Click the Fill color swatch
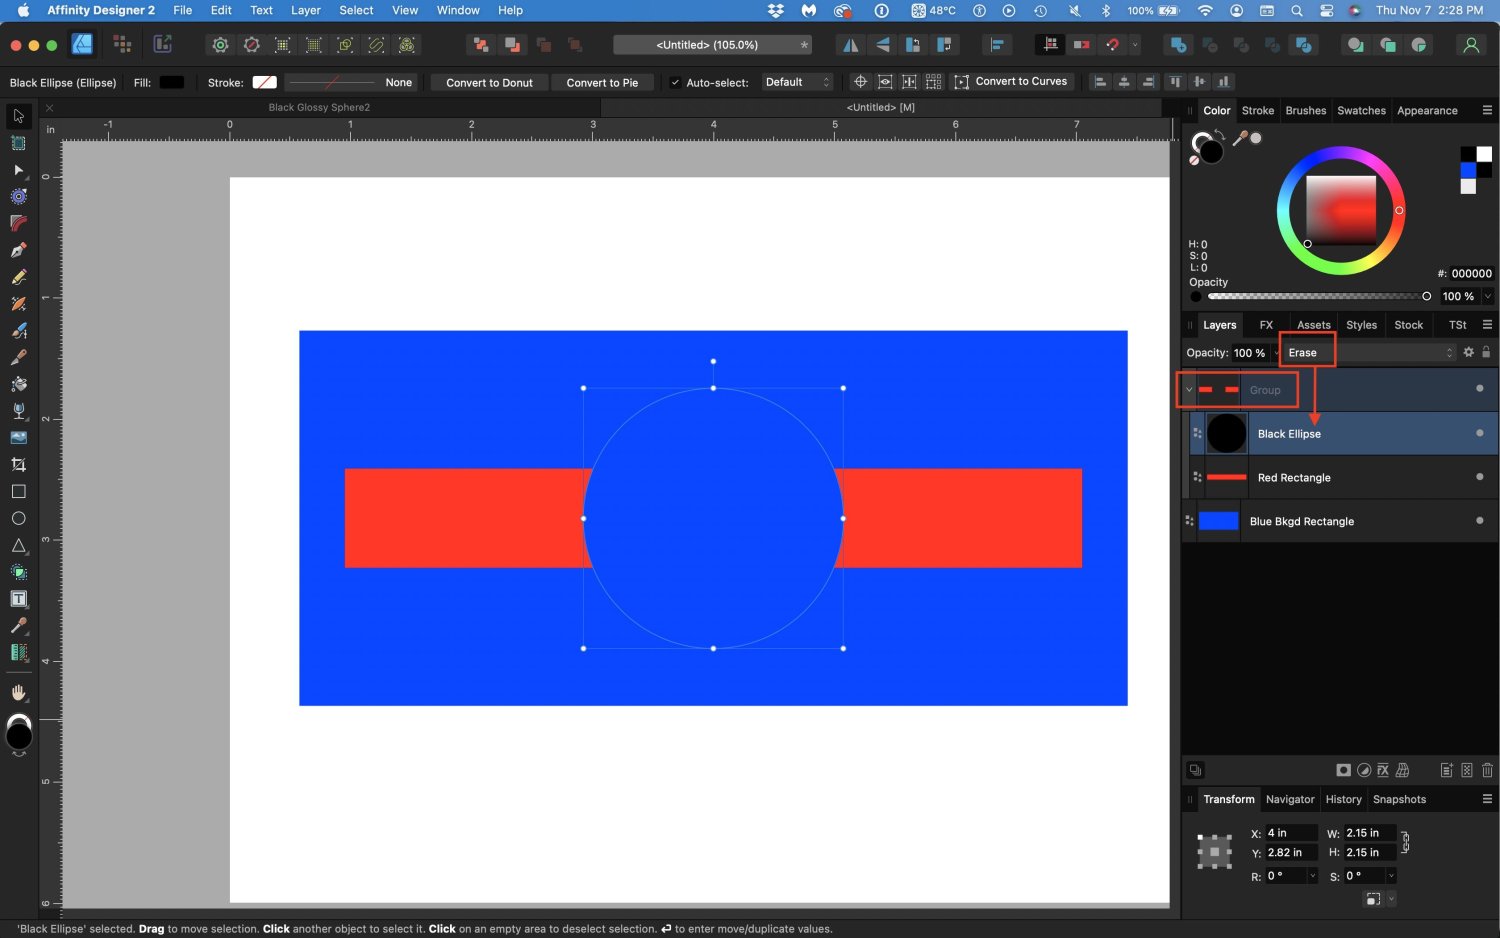The width and height of the screenshot is (1500, 938). (172, 83)
